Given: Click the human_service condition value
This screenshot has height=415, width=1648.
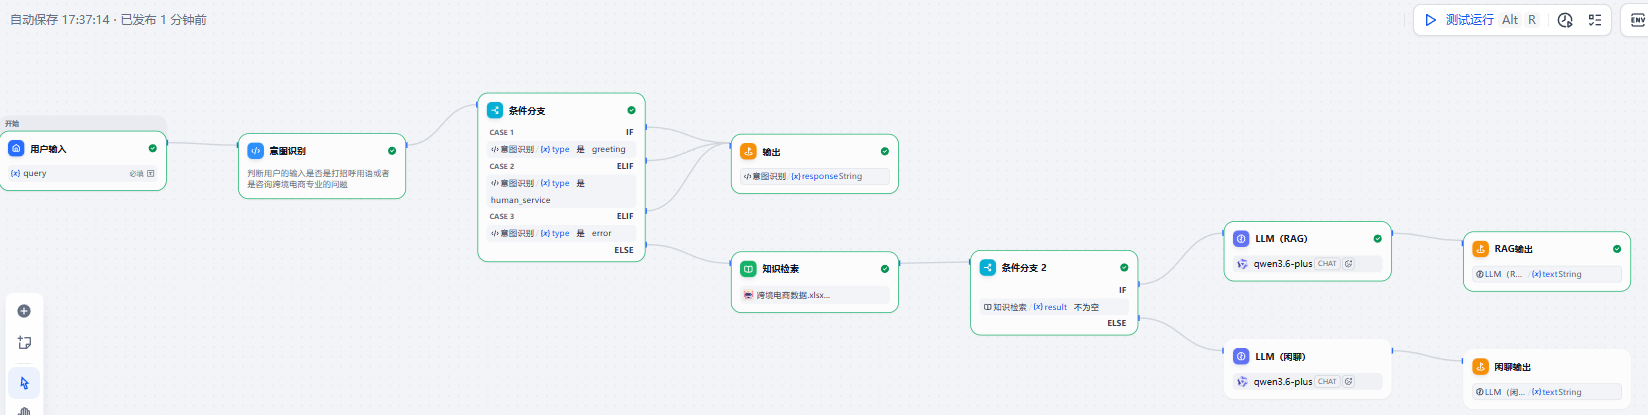Looking at the screenshot, I should pyautogui.click(x=520, y=200).
